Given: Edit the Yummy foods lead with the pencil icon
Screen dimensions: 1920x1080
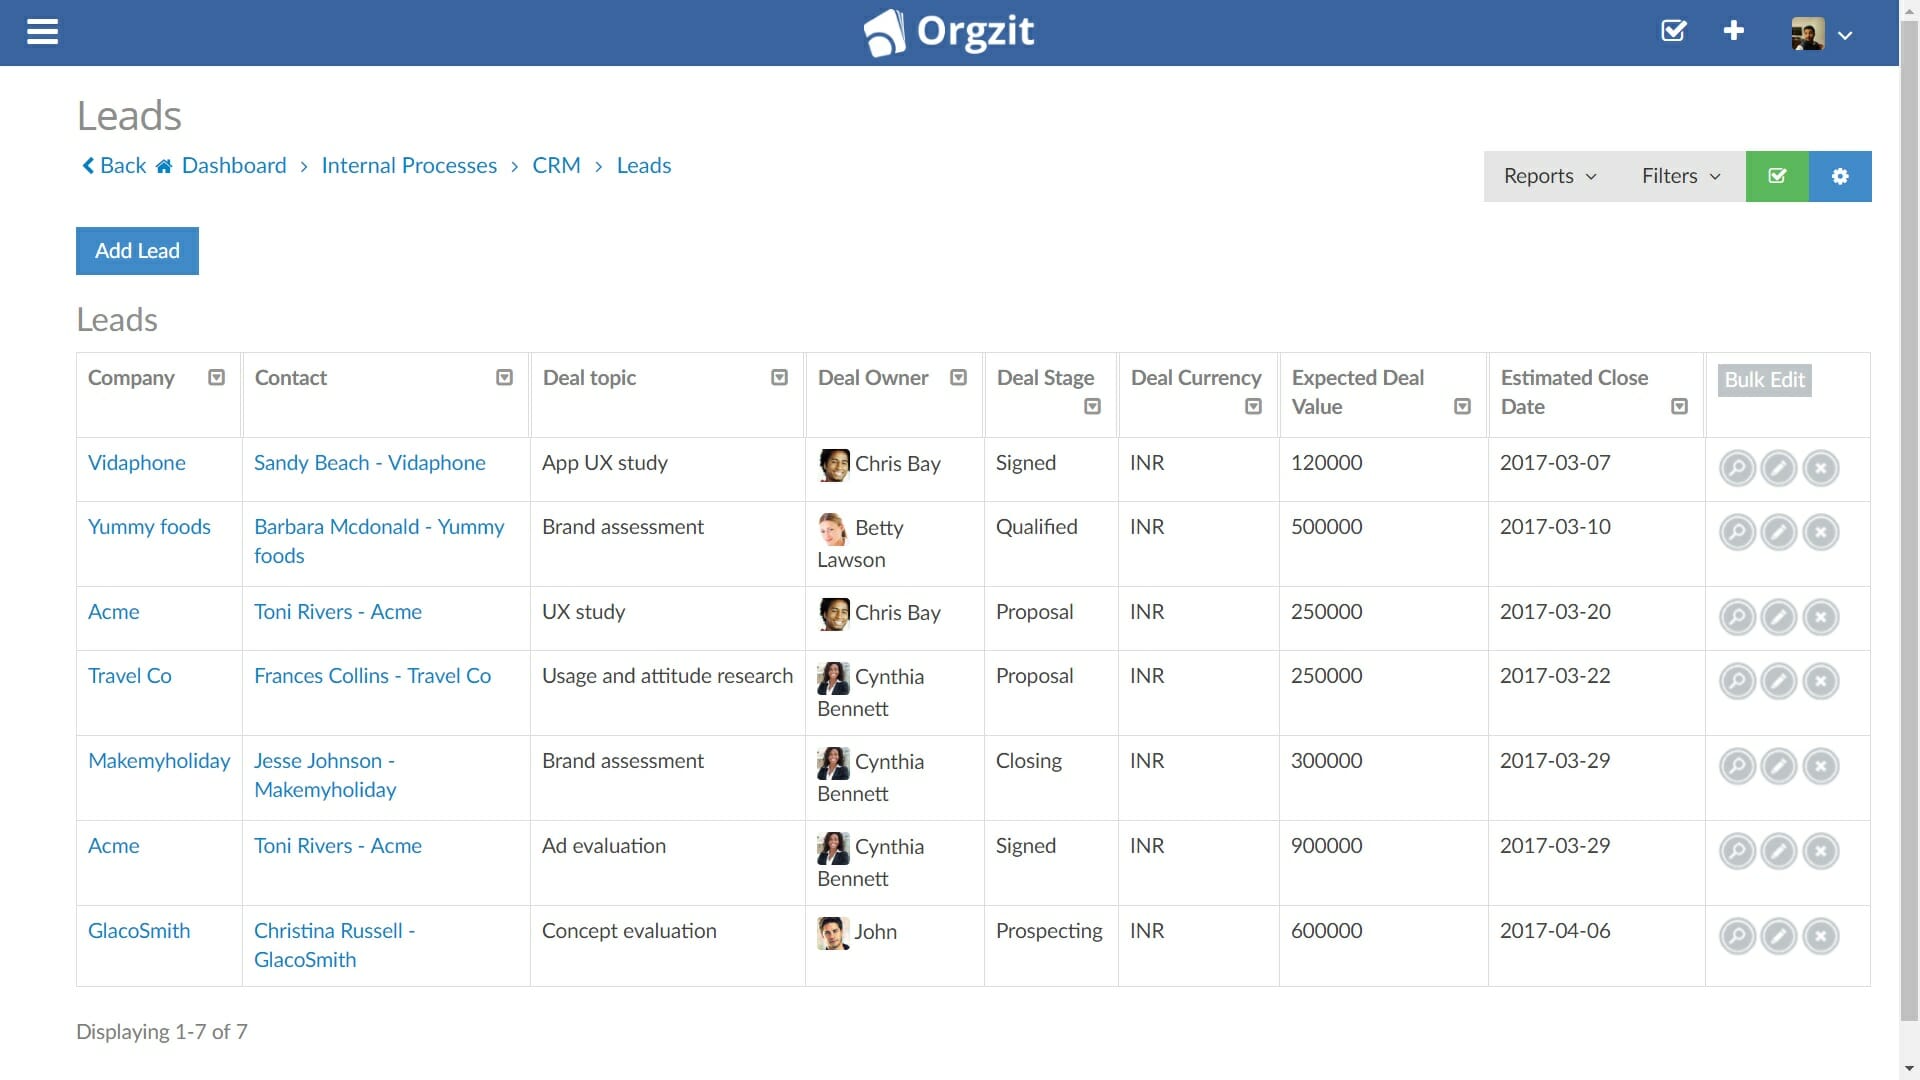Looking at the screenshot, I should [1779, 532].
